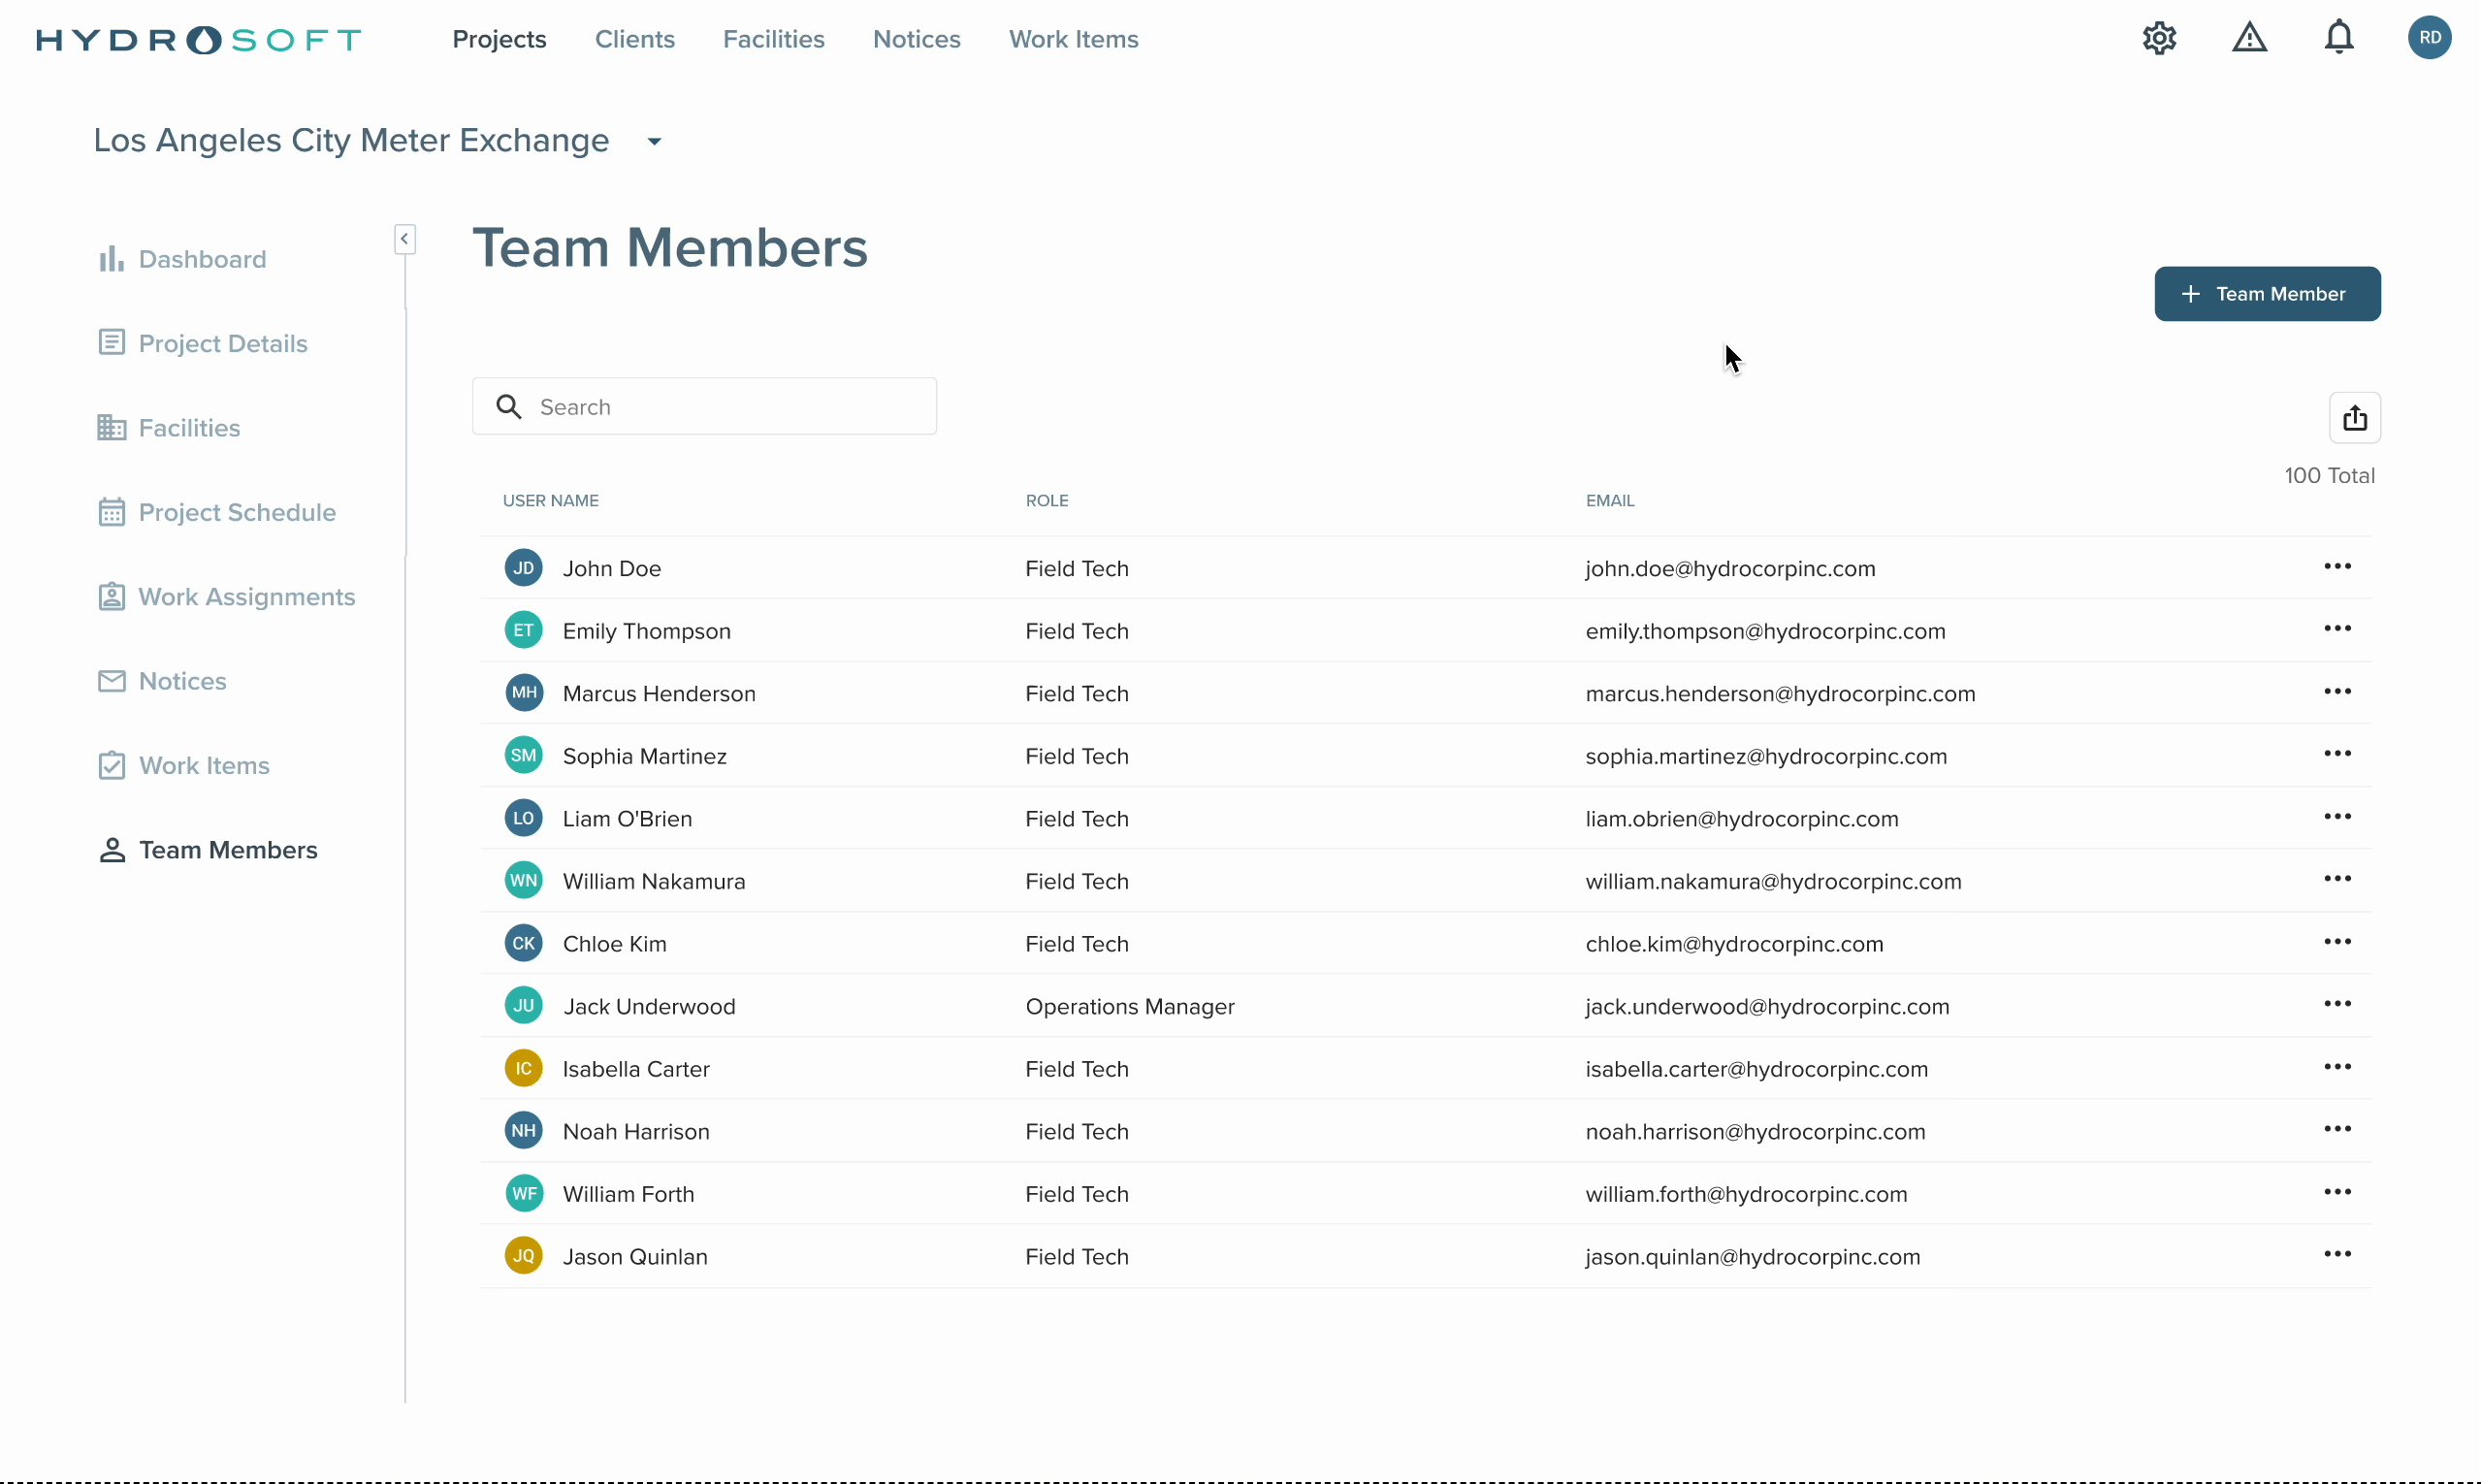Open more options for Jason Quinlan
Screen dimensions: 2481x1484
click(x=2337, y=1254)
